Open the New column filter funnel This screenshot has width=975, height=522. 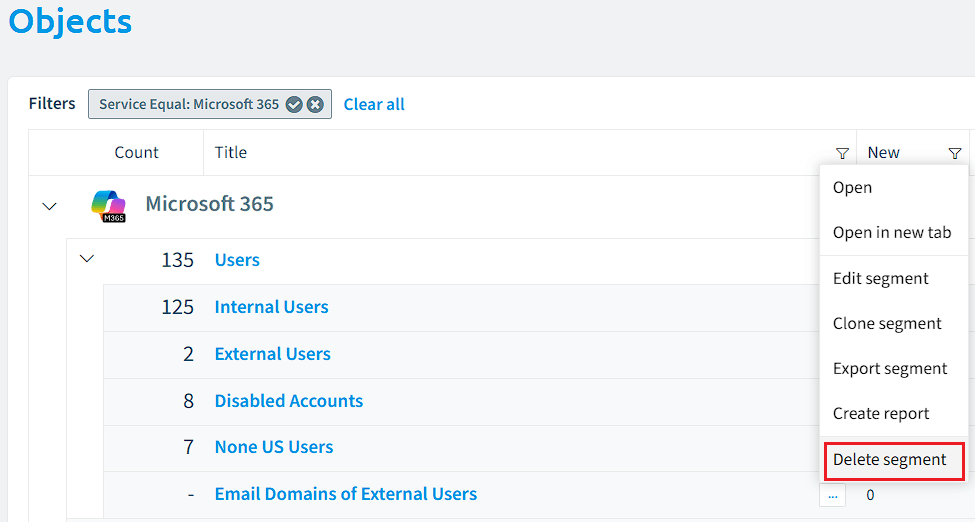point(955,153)
